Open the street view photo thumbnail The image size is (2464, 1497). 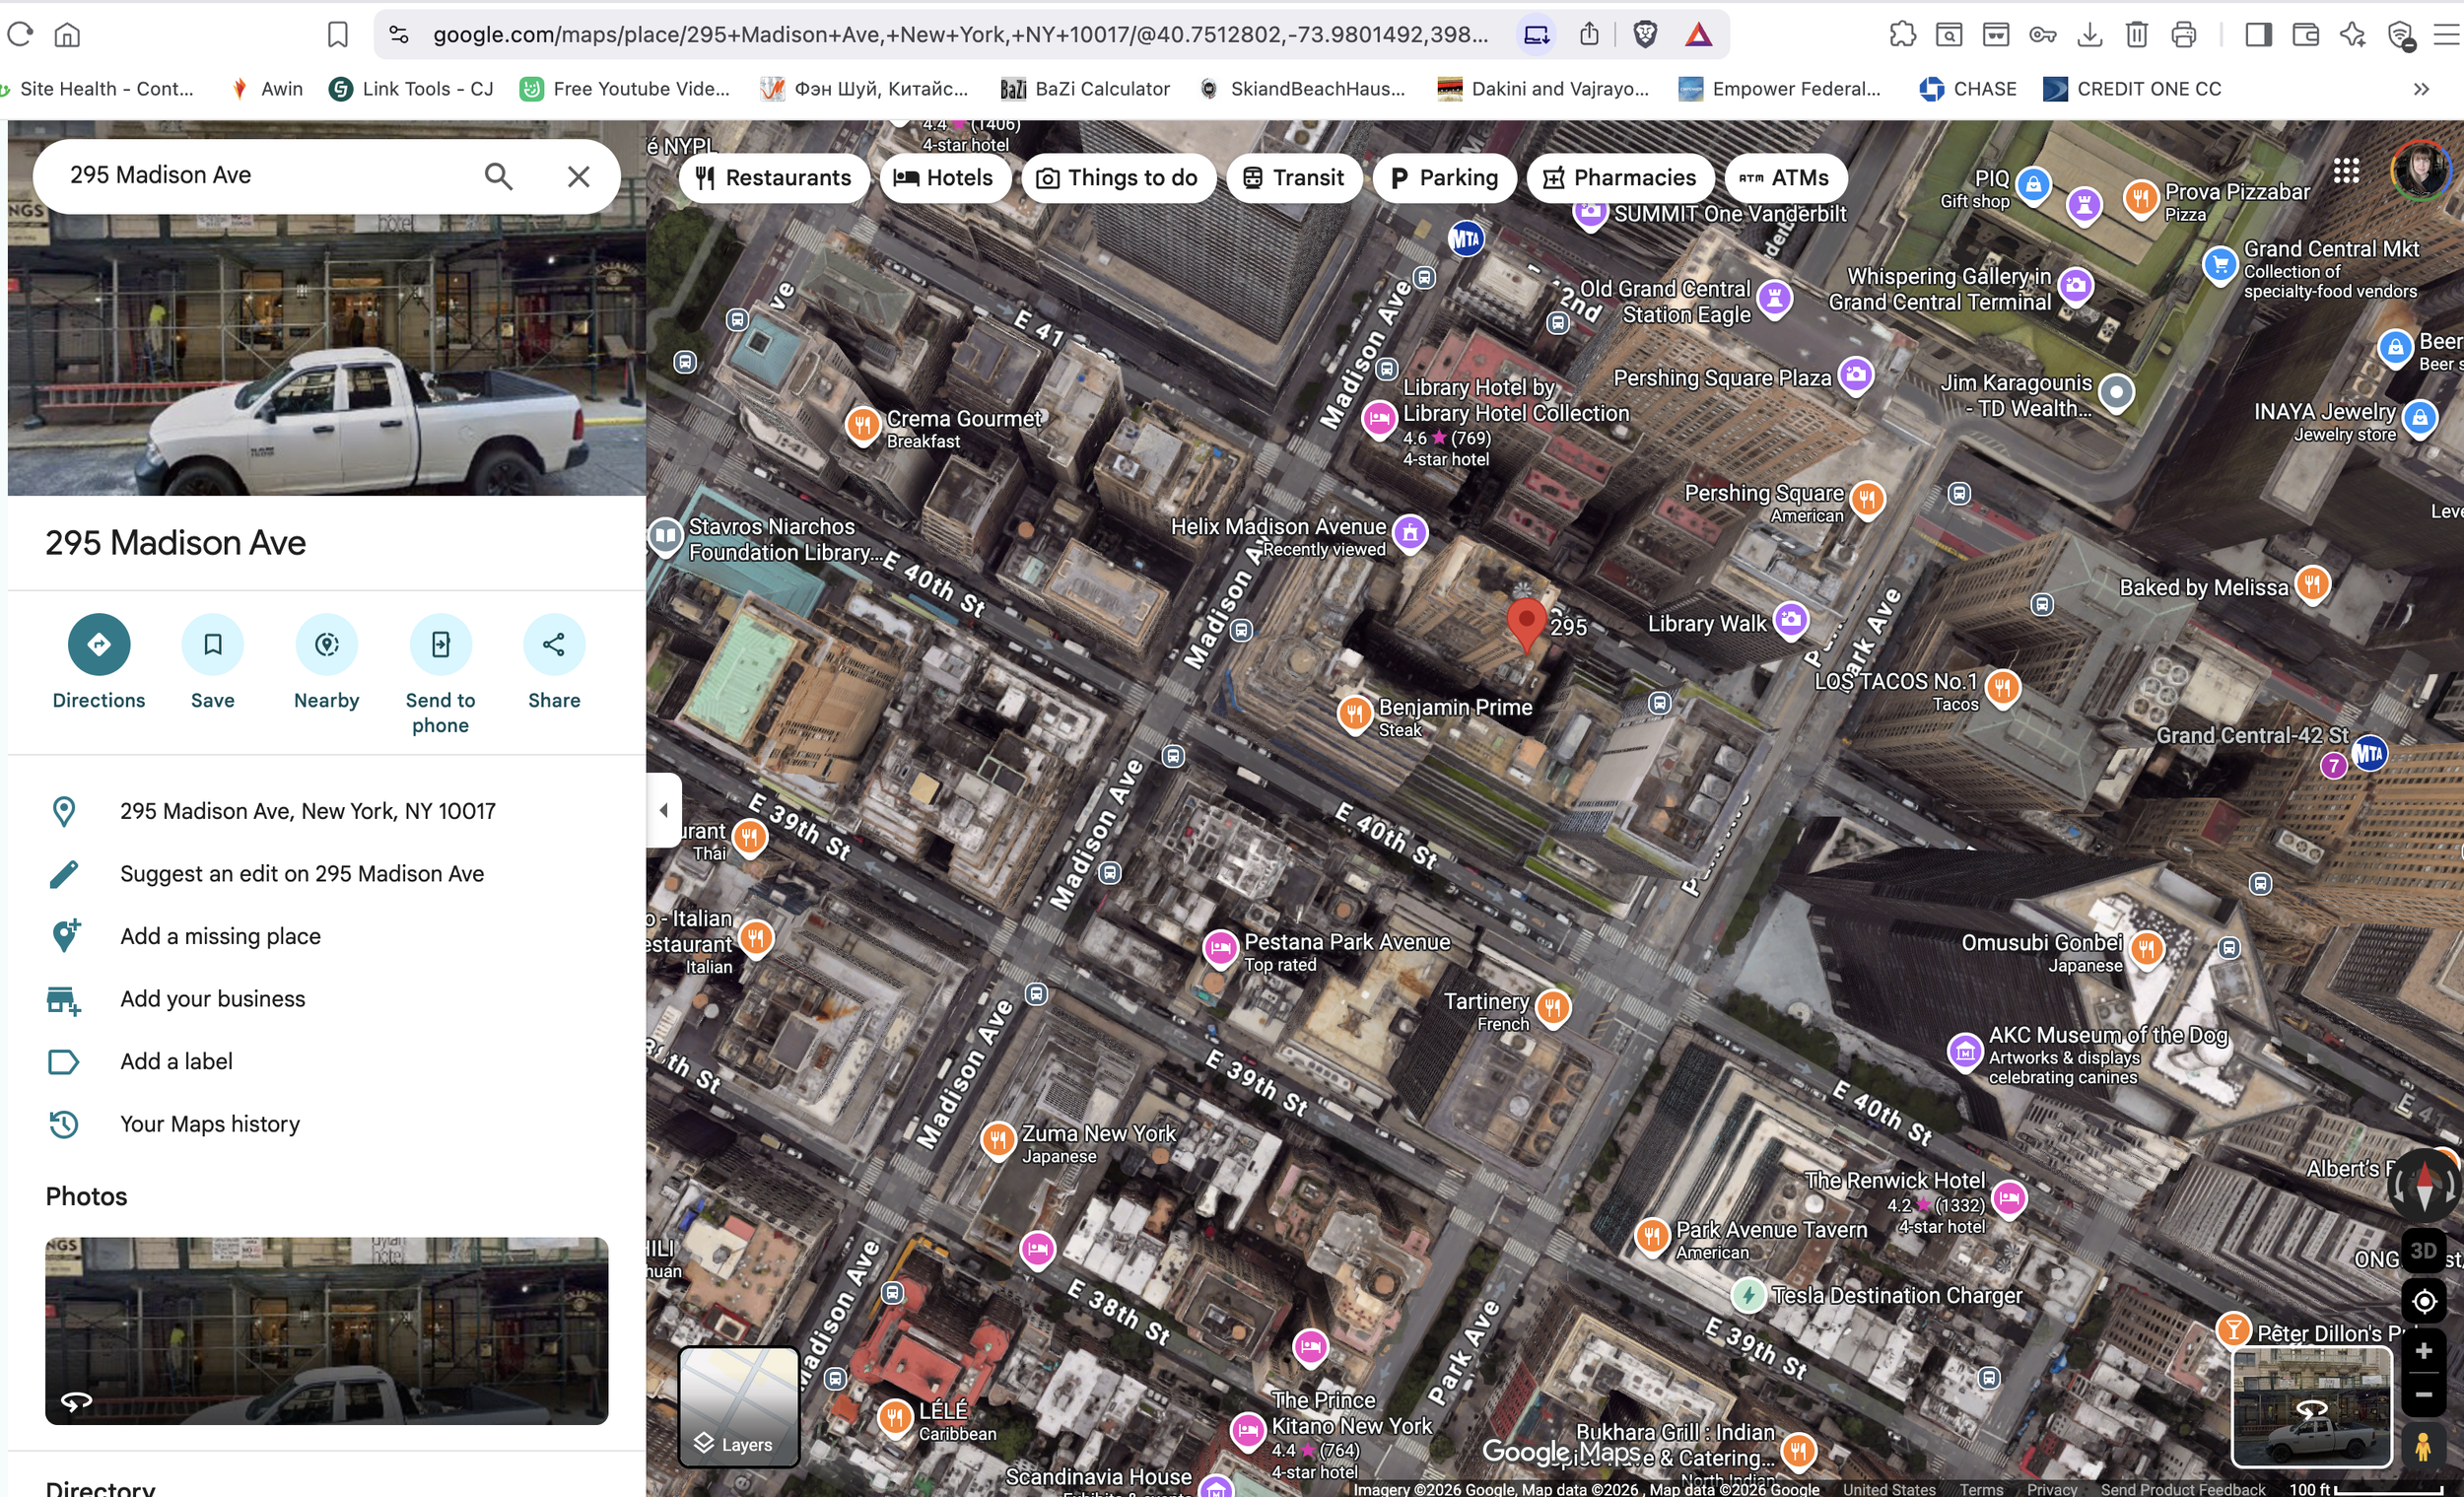coord(326,1331)
